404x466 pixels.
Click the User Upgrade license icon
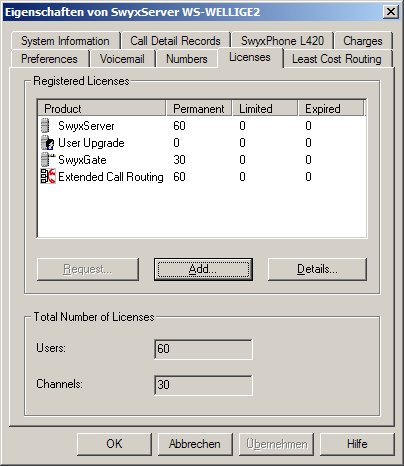pos(48,143)
